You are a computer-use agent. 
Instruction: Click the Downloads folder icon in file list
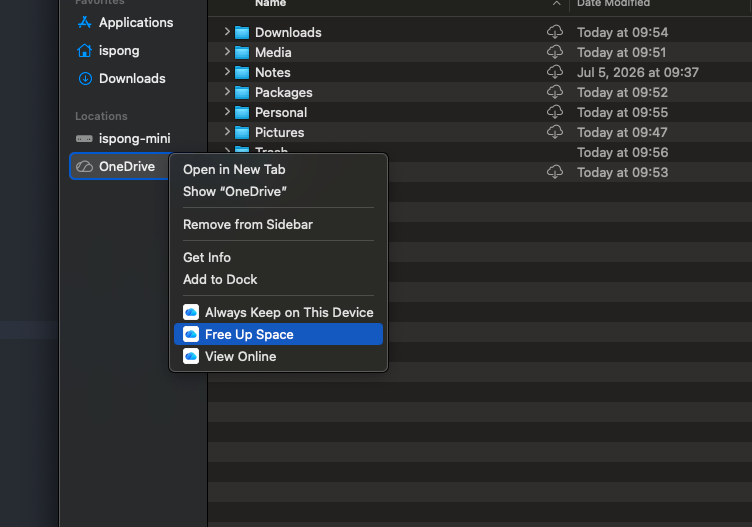point(242,33)
